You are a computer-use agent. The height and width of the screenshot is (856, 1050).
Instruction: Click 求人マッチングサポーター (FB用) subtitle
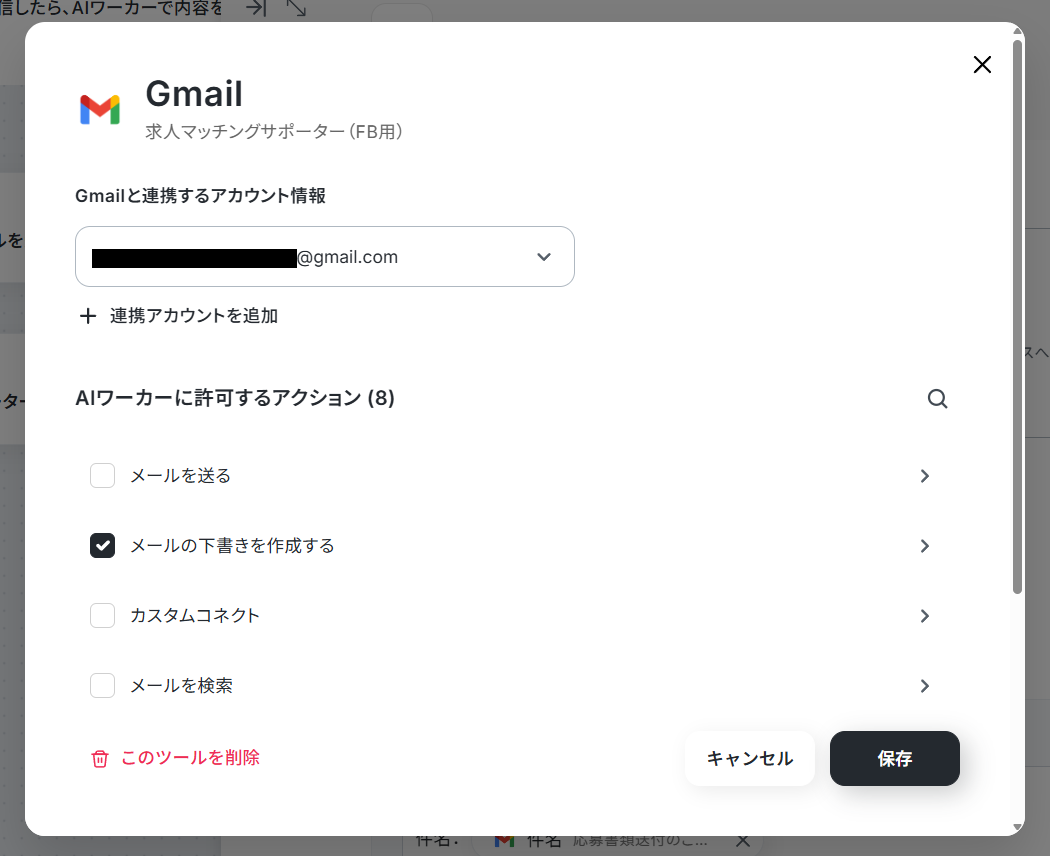pos(274,131)
